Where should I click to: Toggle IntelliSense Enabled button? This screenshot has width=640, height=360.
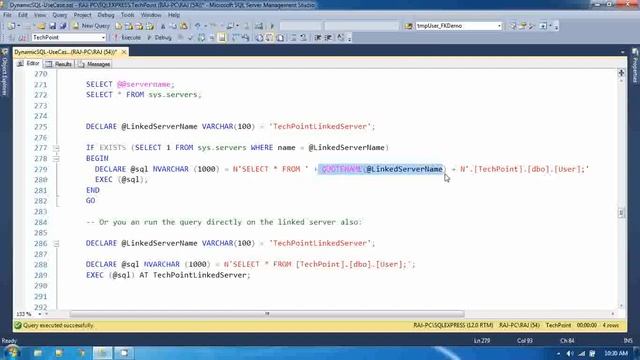[222, 38]
